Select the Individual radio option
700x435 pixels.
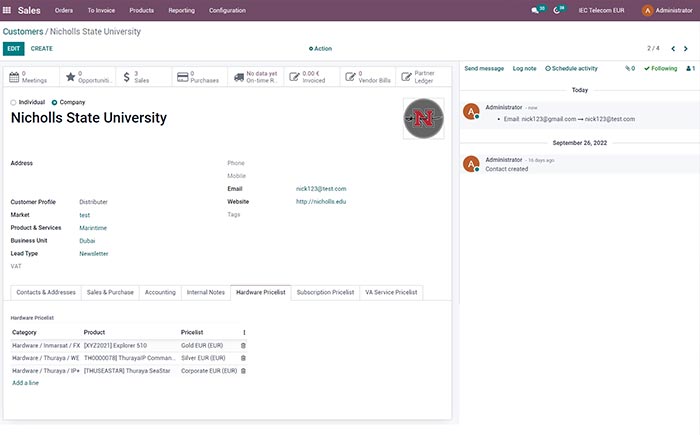pos(14,102)
